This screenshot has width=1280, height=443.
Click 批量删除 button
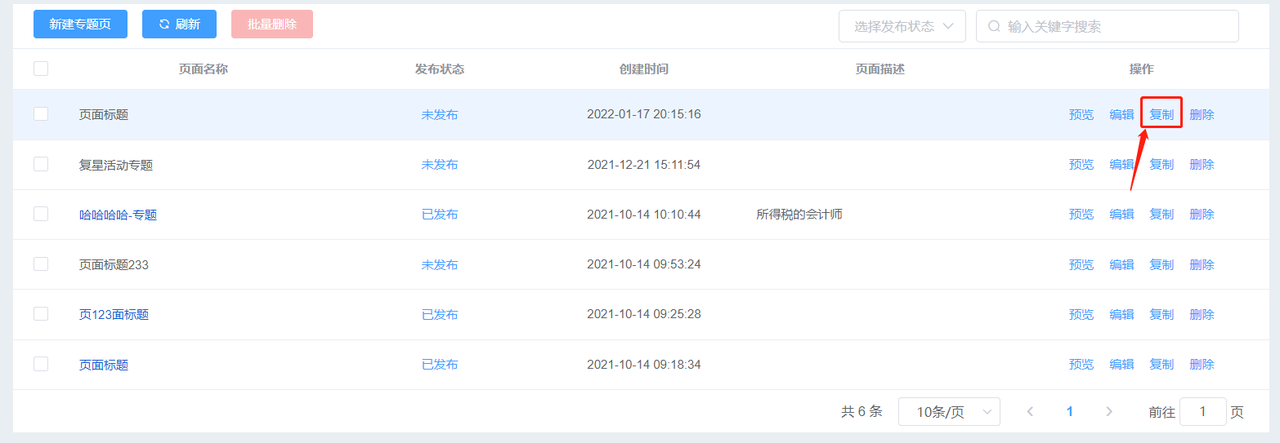coord(272,24)
